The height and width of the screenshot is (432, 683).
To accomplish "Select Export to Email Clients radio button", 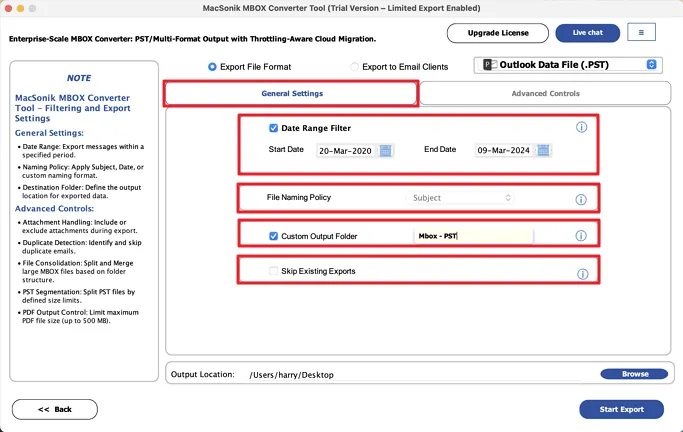I will (355, 67).
